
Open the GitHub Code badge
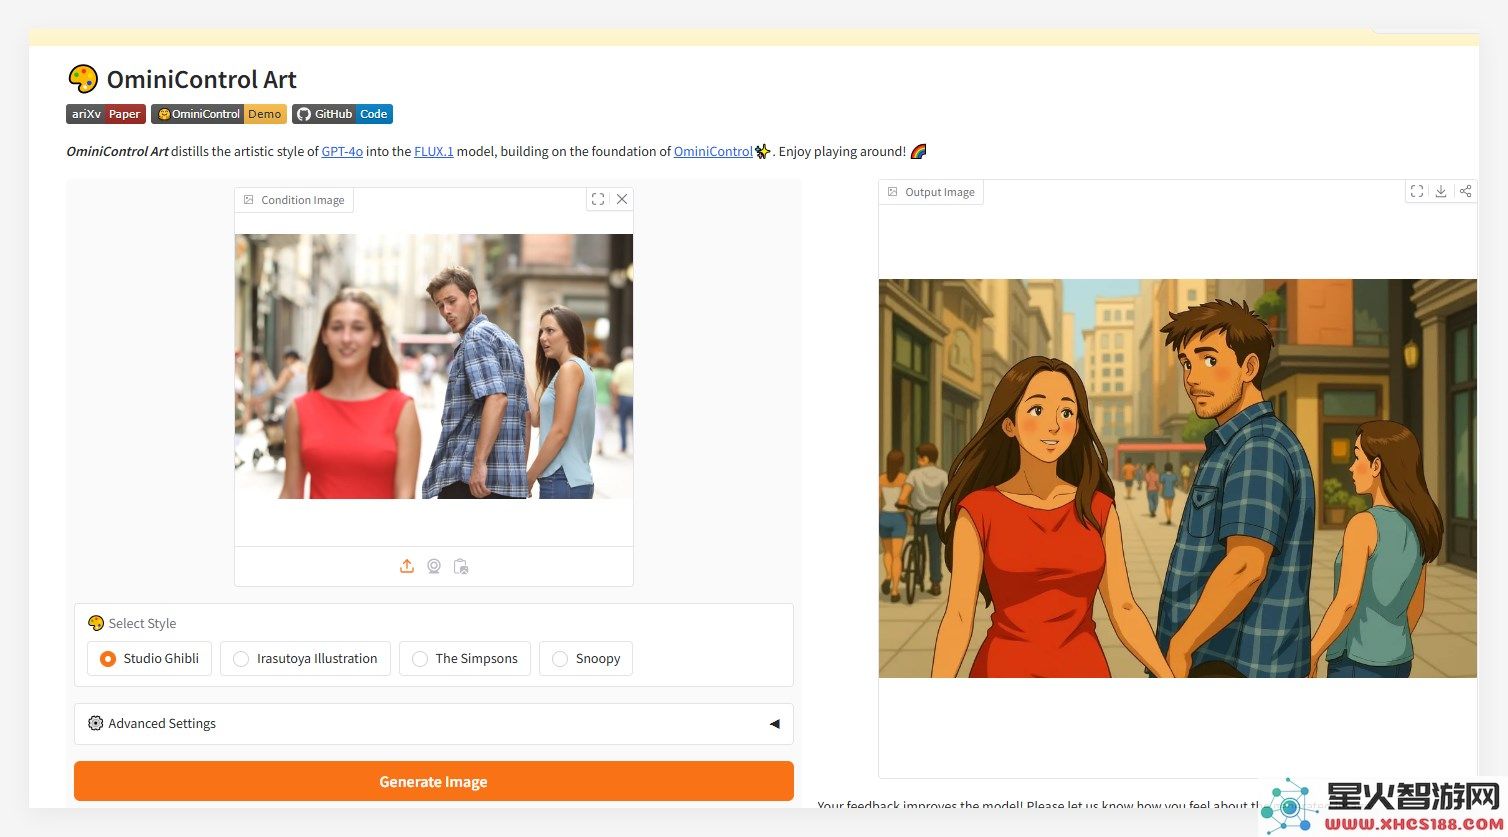click(x=342, y=114)
